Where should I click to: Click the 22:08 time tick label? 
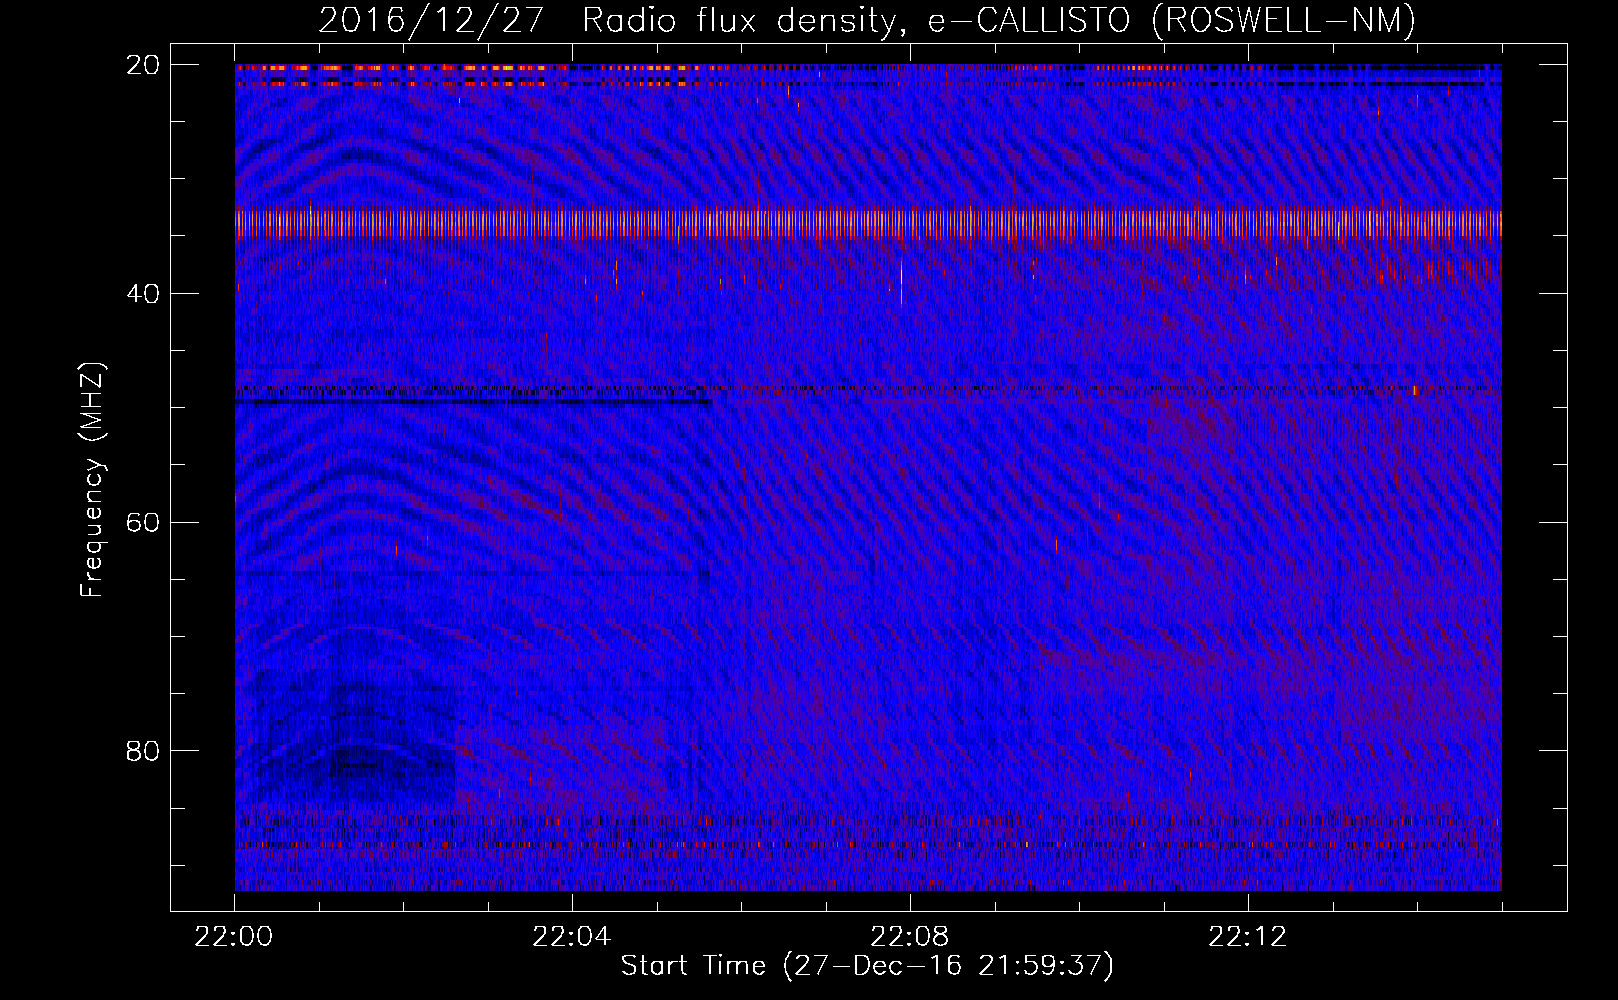pyautogui.click(x=910, y=937)
